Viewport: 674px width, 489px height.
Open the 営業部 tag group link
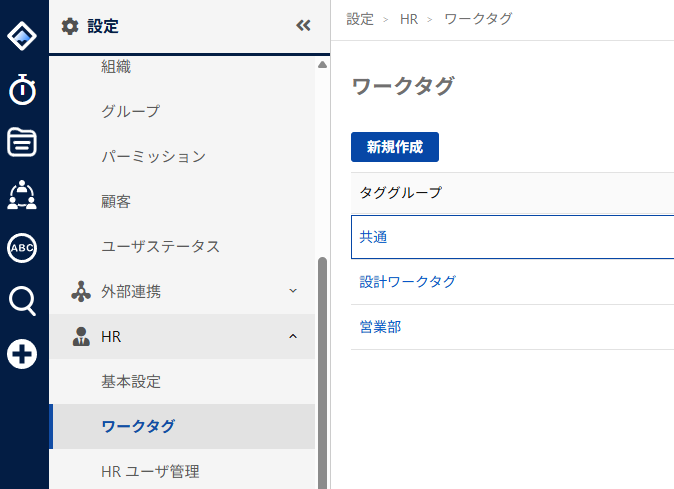[380, 327]
